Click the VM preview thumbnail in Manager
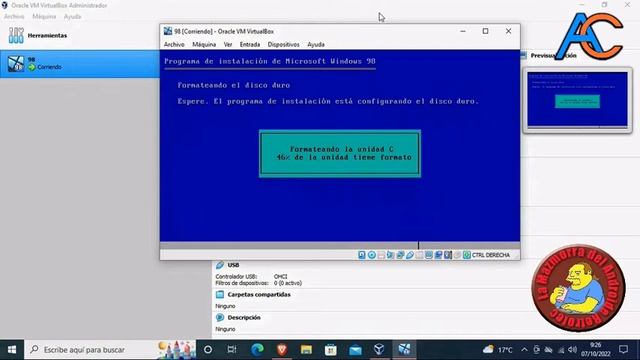This screenshot has height=360, width=640. coord(577,100)
